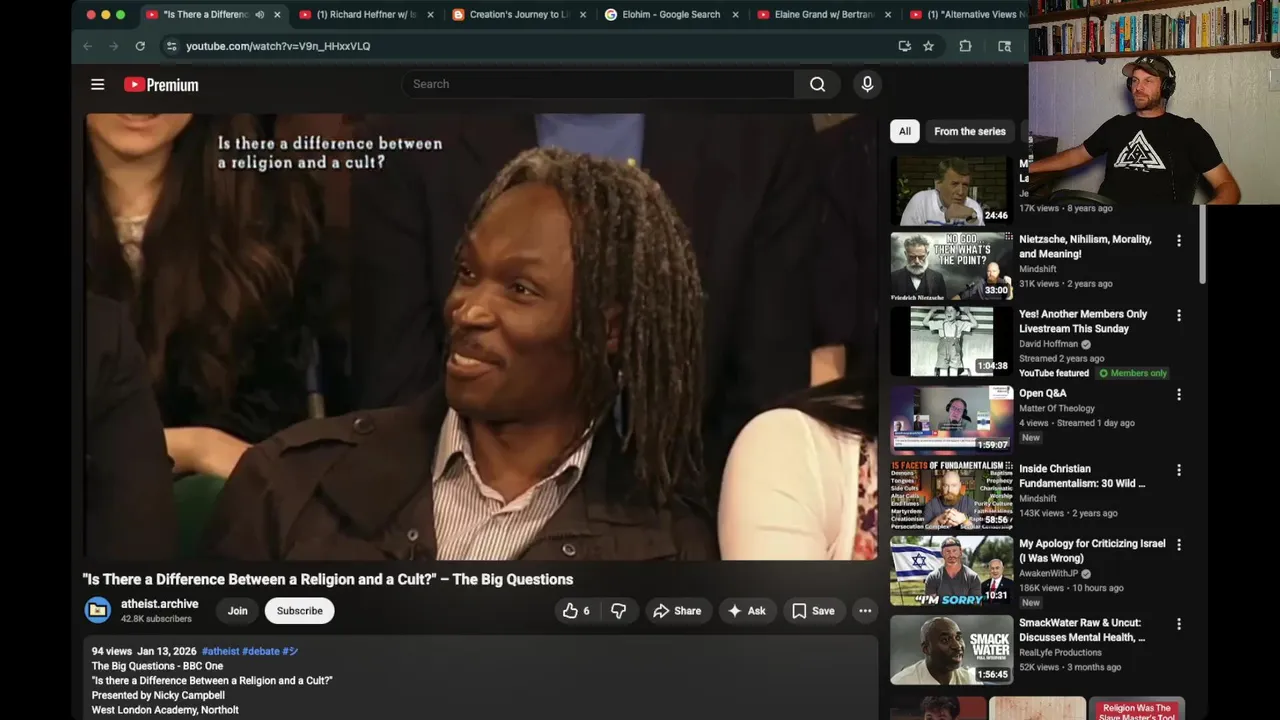This screenshot has width=1280, height=720.
Task: Open Chrome extensions puzzle icon
Action: tap(965, 46)
